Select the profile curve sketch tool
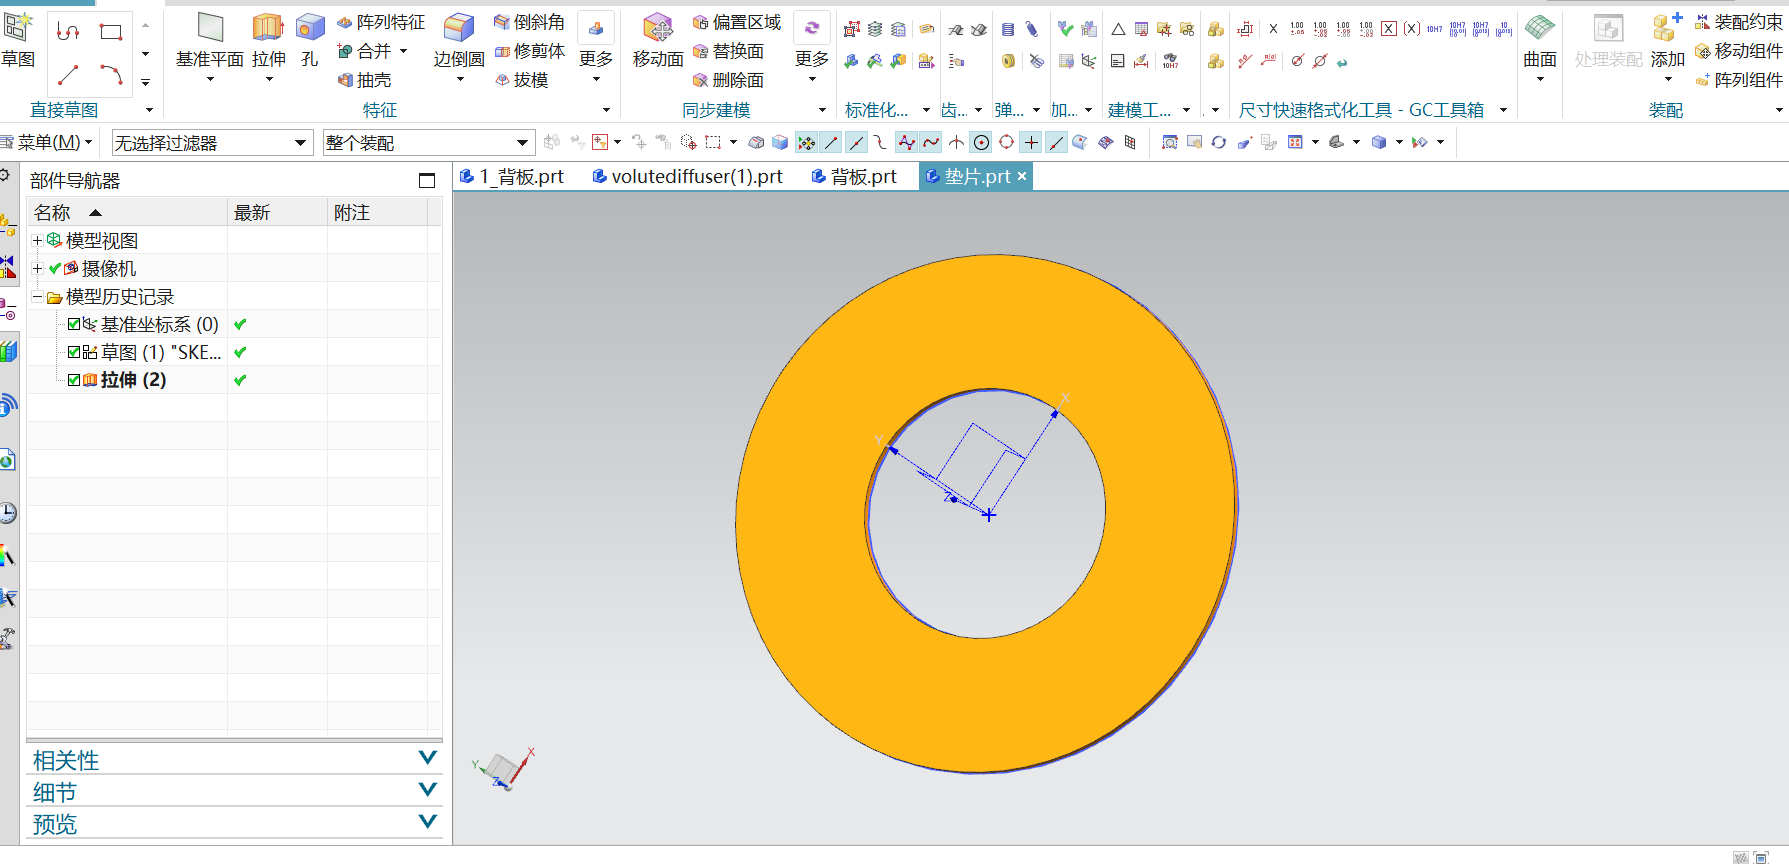The width and height of the screenshot is (1789, 864). [68, 32]
